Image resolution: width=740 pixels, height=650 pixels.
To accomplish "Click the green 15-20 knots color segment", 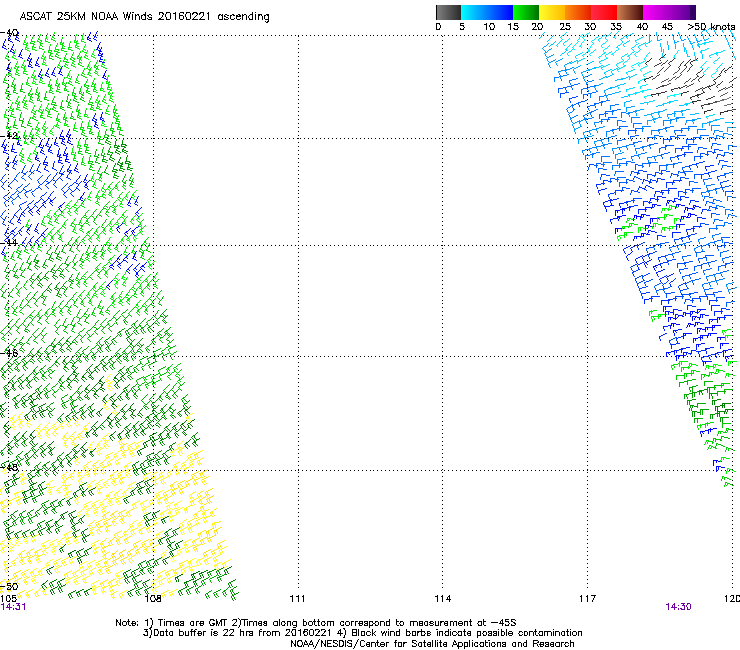I will click(526, 12).
